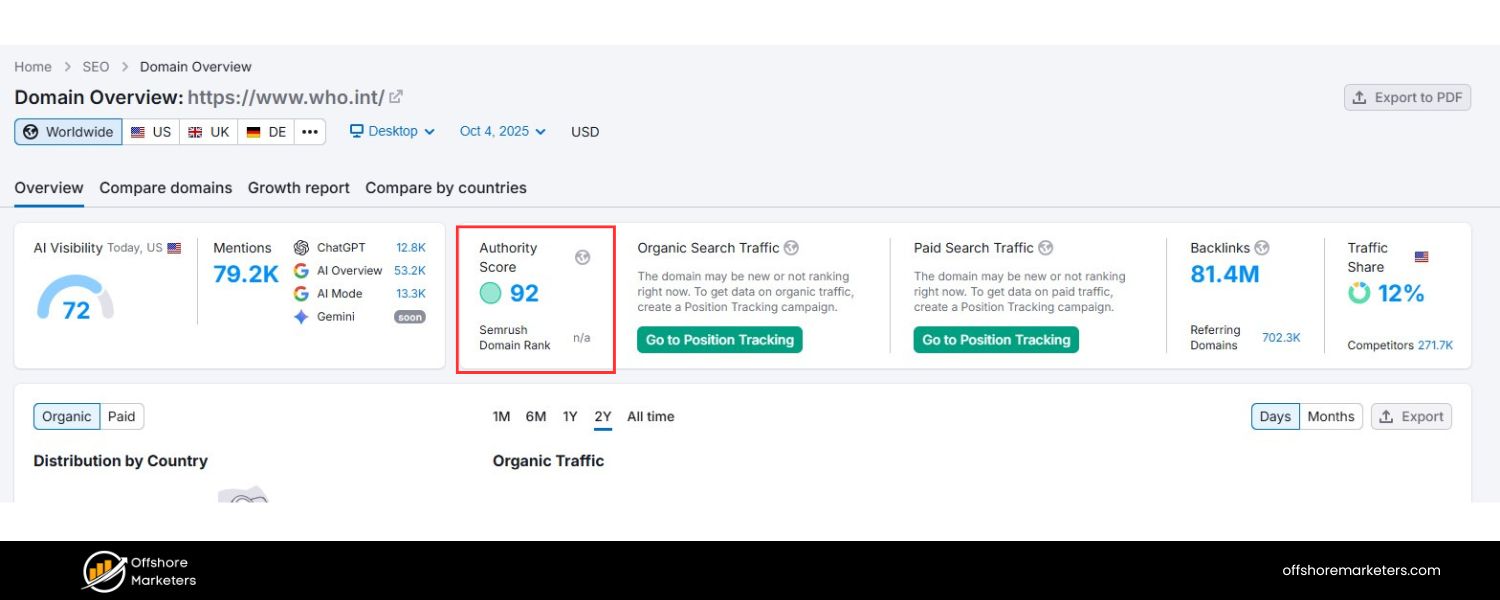Switch to the Compare domains tab
Image resolution: width=1500 pixels, height=600 pixels.
166,188
